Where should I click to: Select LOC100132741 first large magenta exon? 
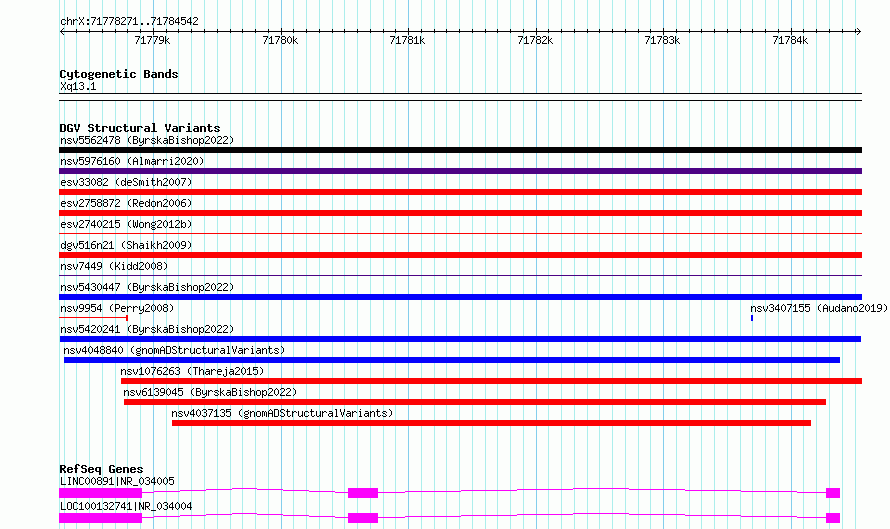point(100,518)
